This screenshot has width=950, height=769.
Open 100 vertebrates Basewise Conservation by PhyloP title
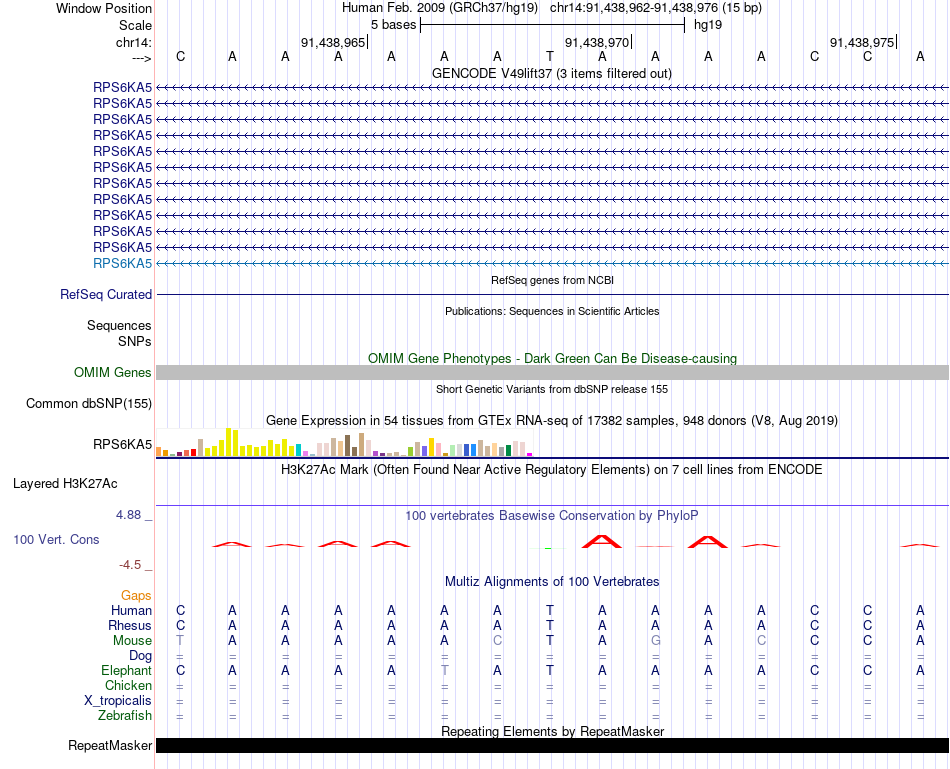551,516
